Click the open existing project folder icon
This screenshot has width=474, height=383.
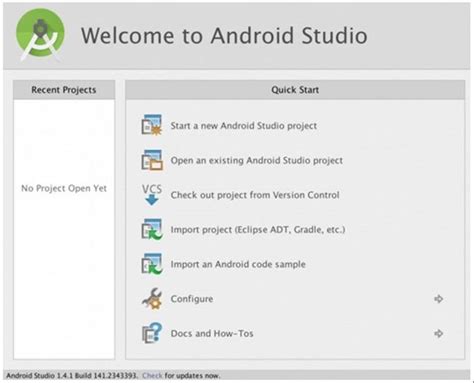tap(152, 160)
